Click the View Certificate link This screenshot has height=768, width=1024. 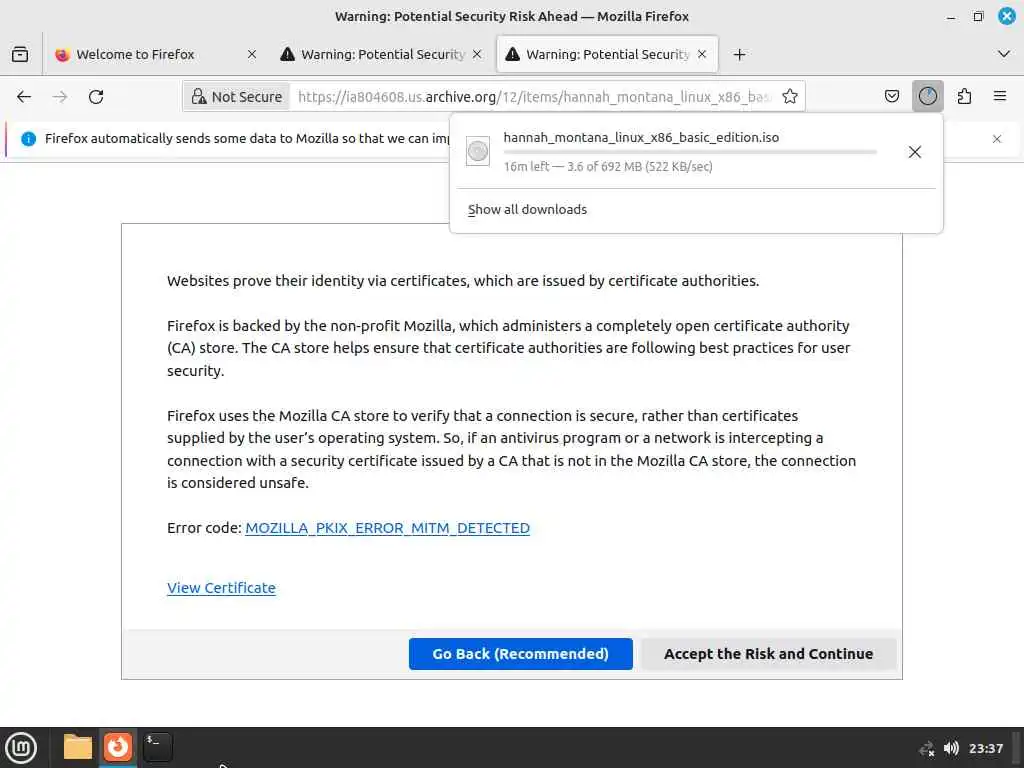pos(221,588)
